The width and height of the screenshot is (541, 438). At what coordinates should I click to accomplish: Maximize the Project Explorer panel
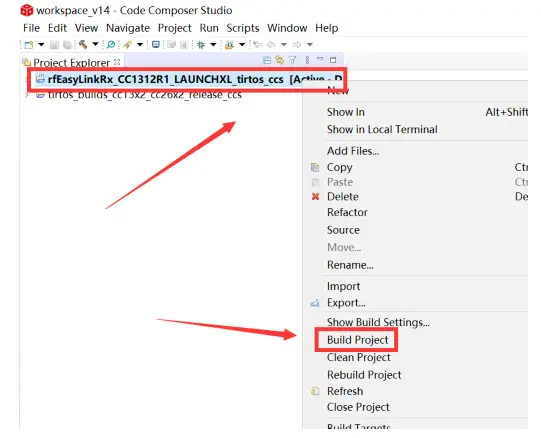(x=333, y=60)
